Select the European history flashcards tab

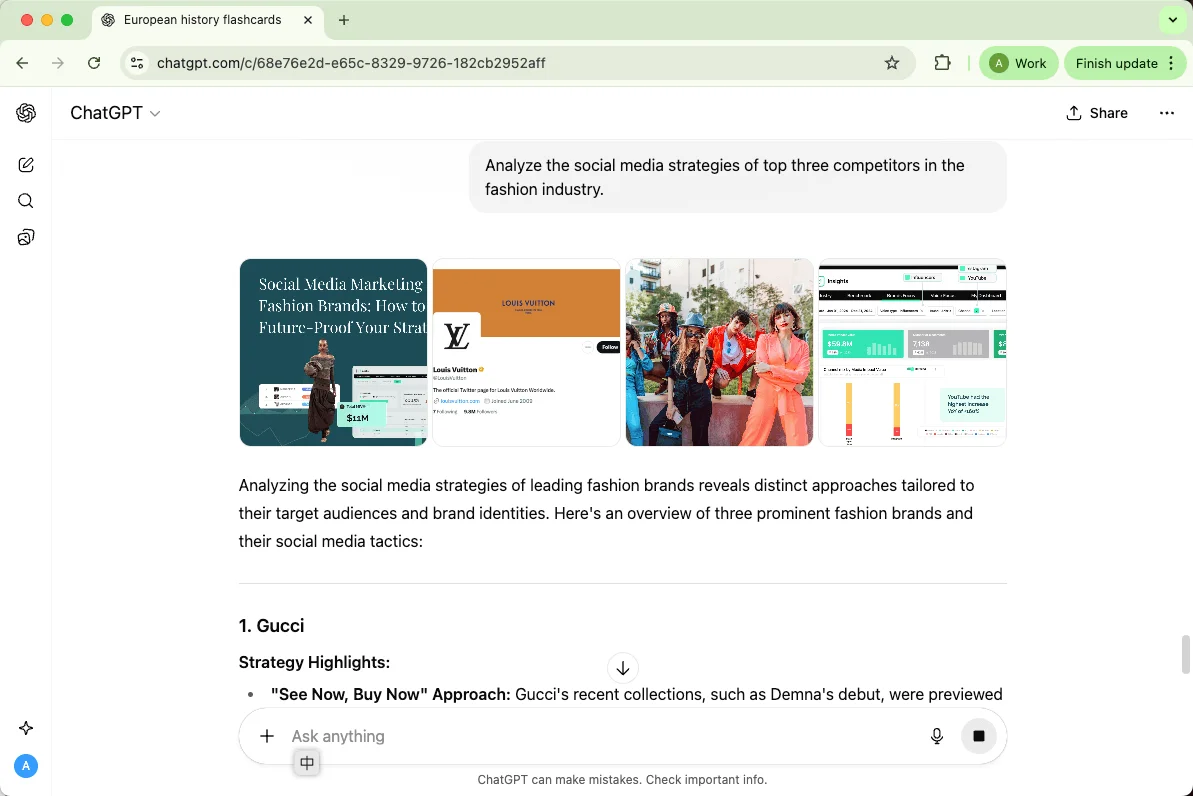coord(202,20)
